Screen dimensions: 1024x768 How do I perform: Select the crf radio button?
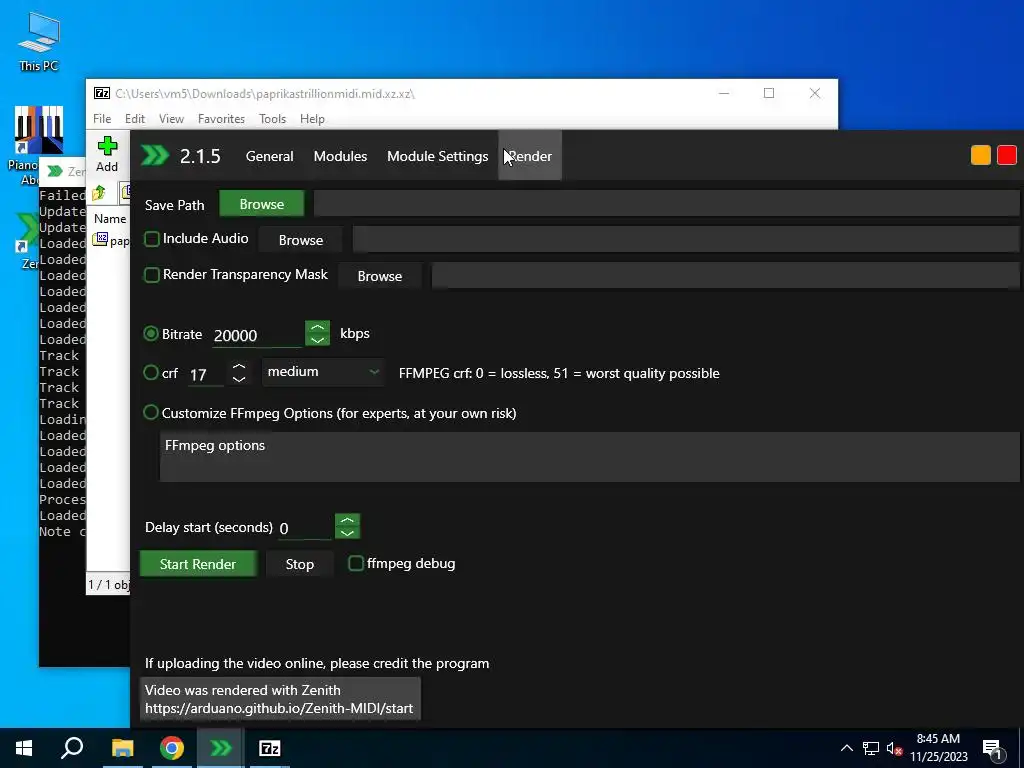point(151,372)
